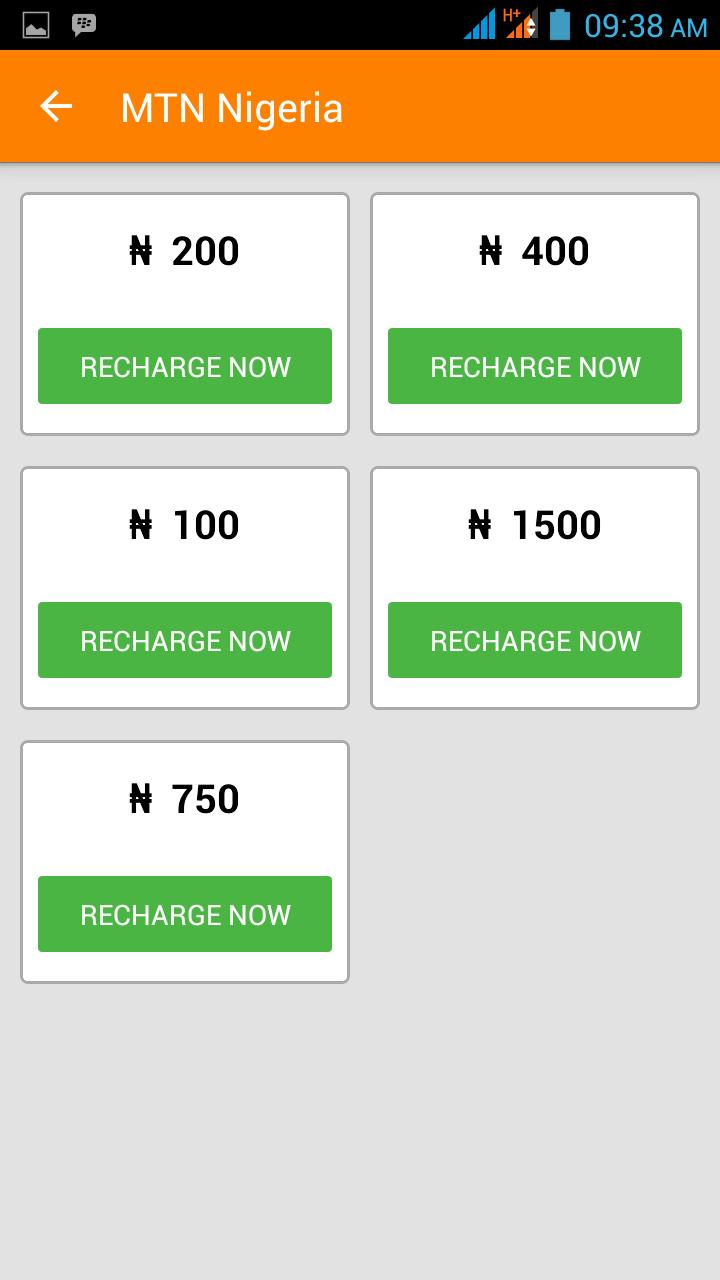Pick the ₦750 amount label
This screenshot has height=1280, width=720.
[x=185, y=799]
